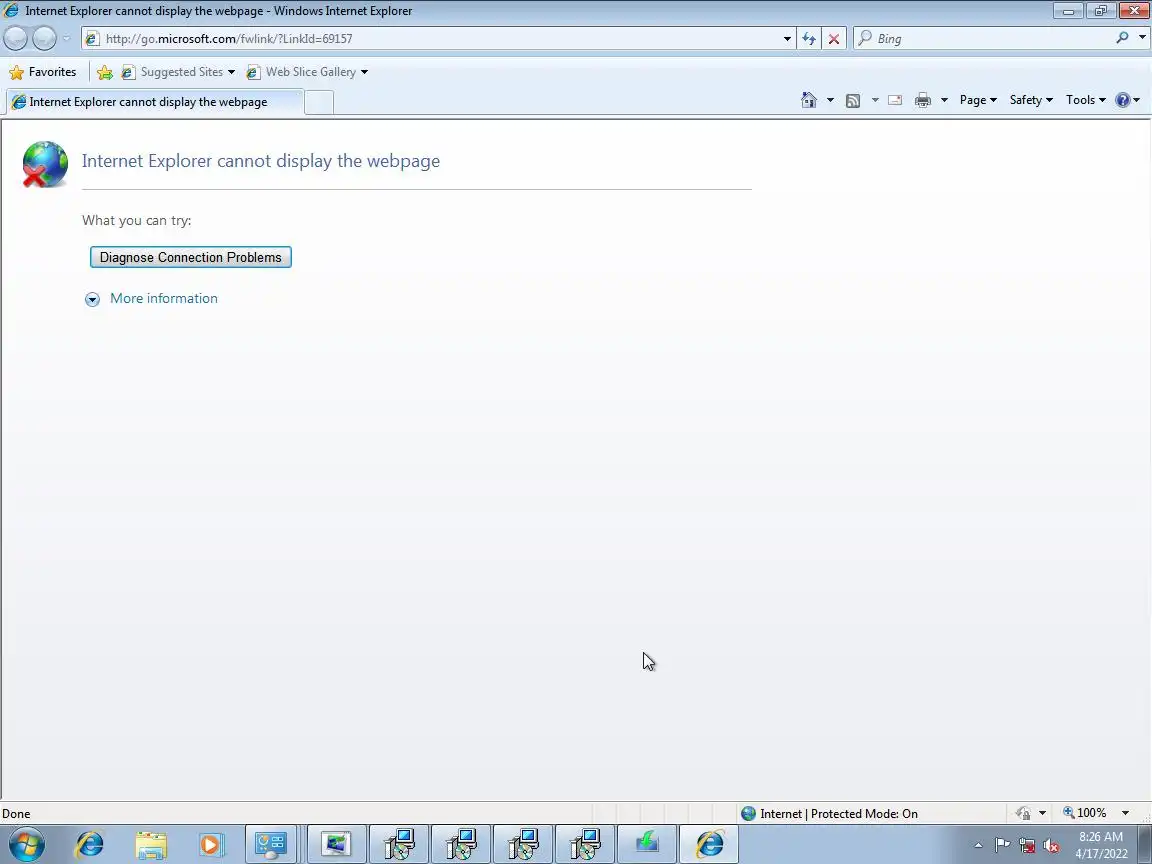Refresh the page using the Refresh icon
This screenshot has height=864, width=1152.
point(809,38)
